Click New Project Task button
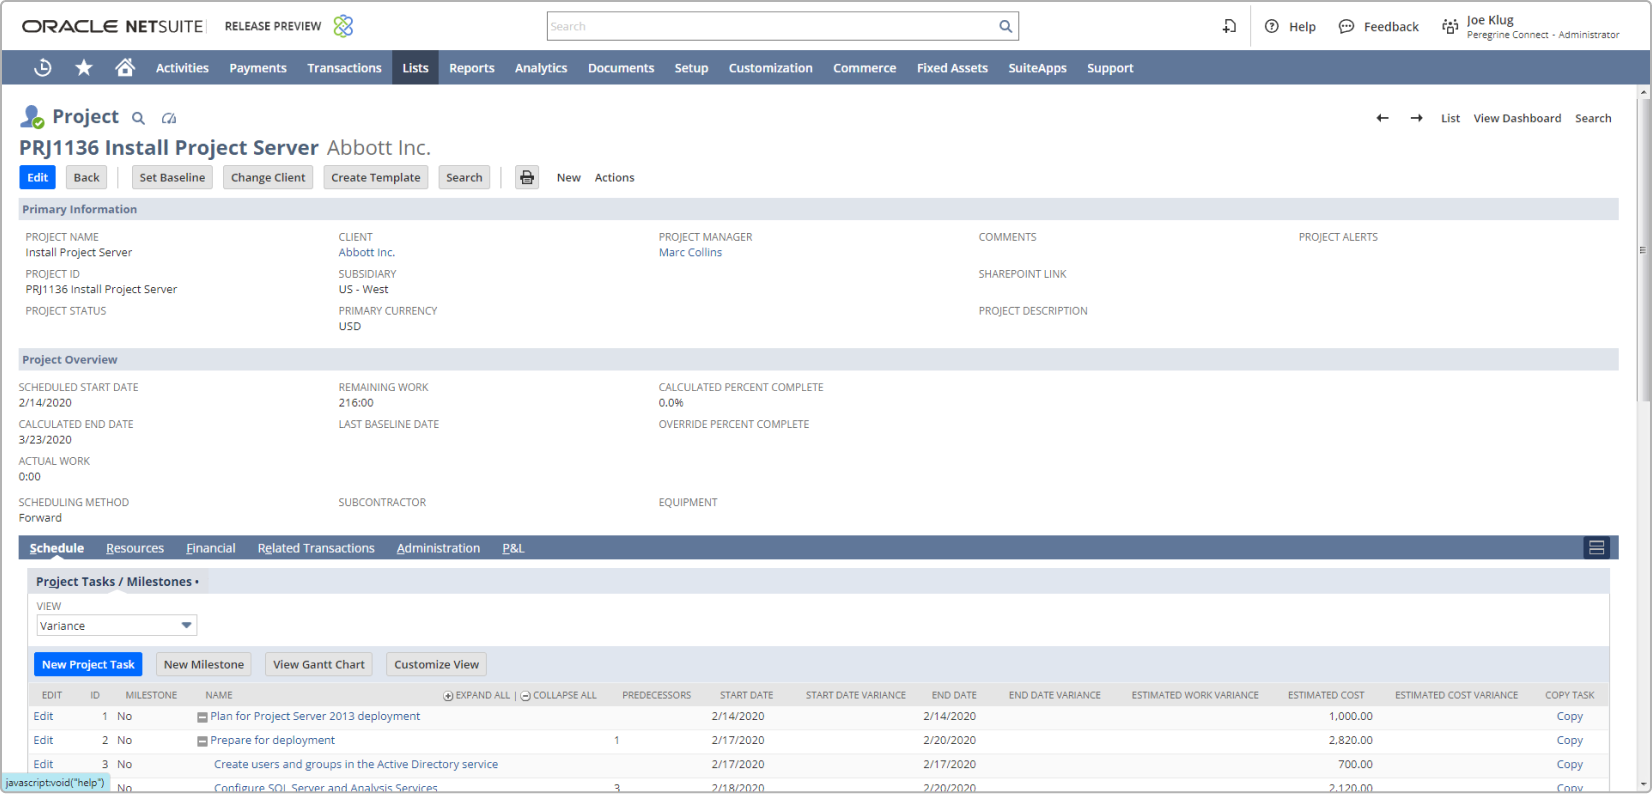The width and height of the screenshot is (1652, 794). click(88, 664)
